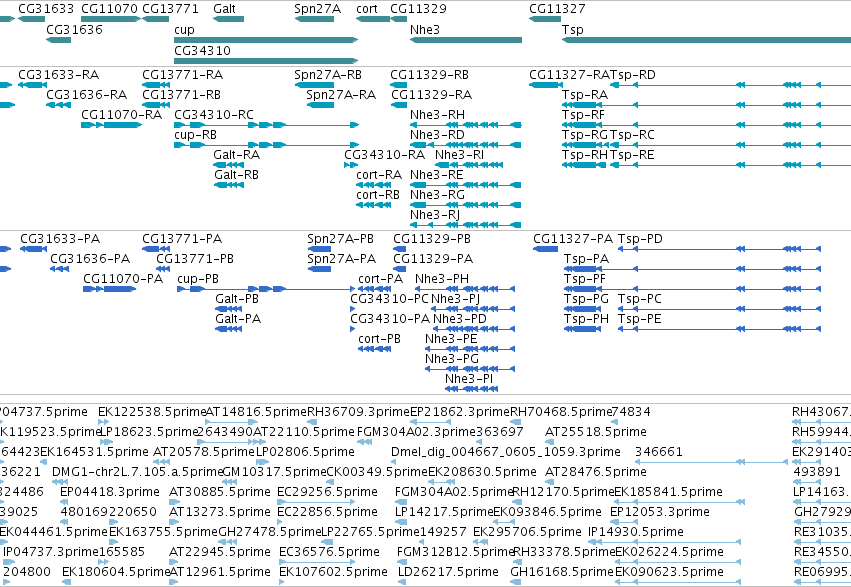Click EST label RH36709.3prime

point(358,412)
